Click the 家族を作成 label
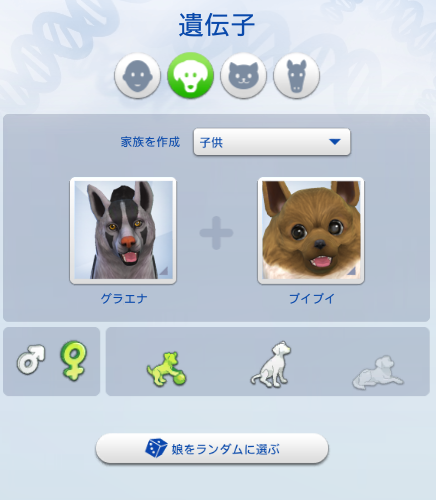436x500 pixels. [x=150, y=142]
